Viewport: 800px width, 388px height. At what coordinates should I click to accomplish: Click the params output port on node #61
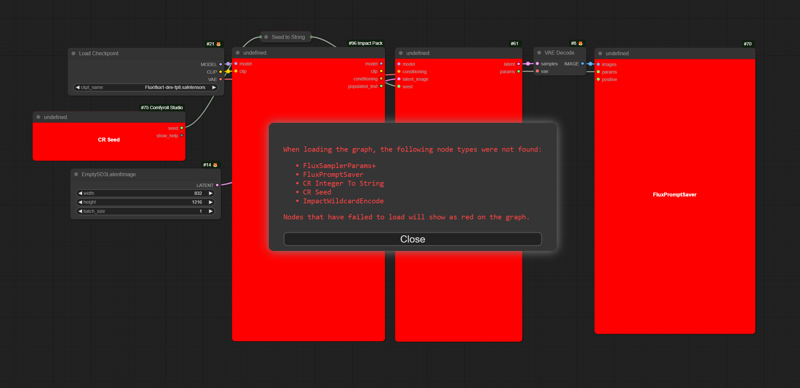(x=518, y=71)
